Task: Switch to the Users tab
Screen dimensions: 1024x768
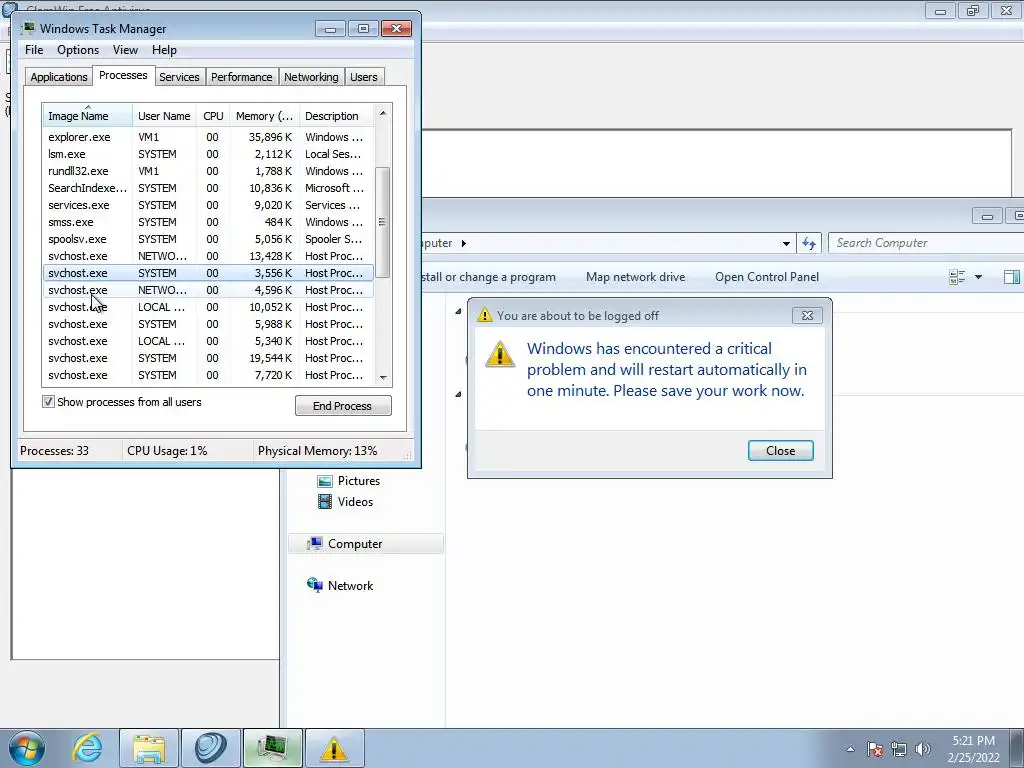Action: 364,77
